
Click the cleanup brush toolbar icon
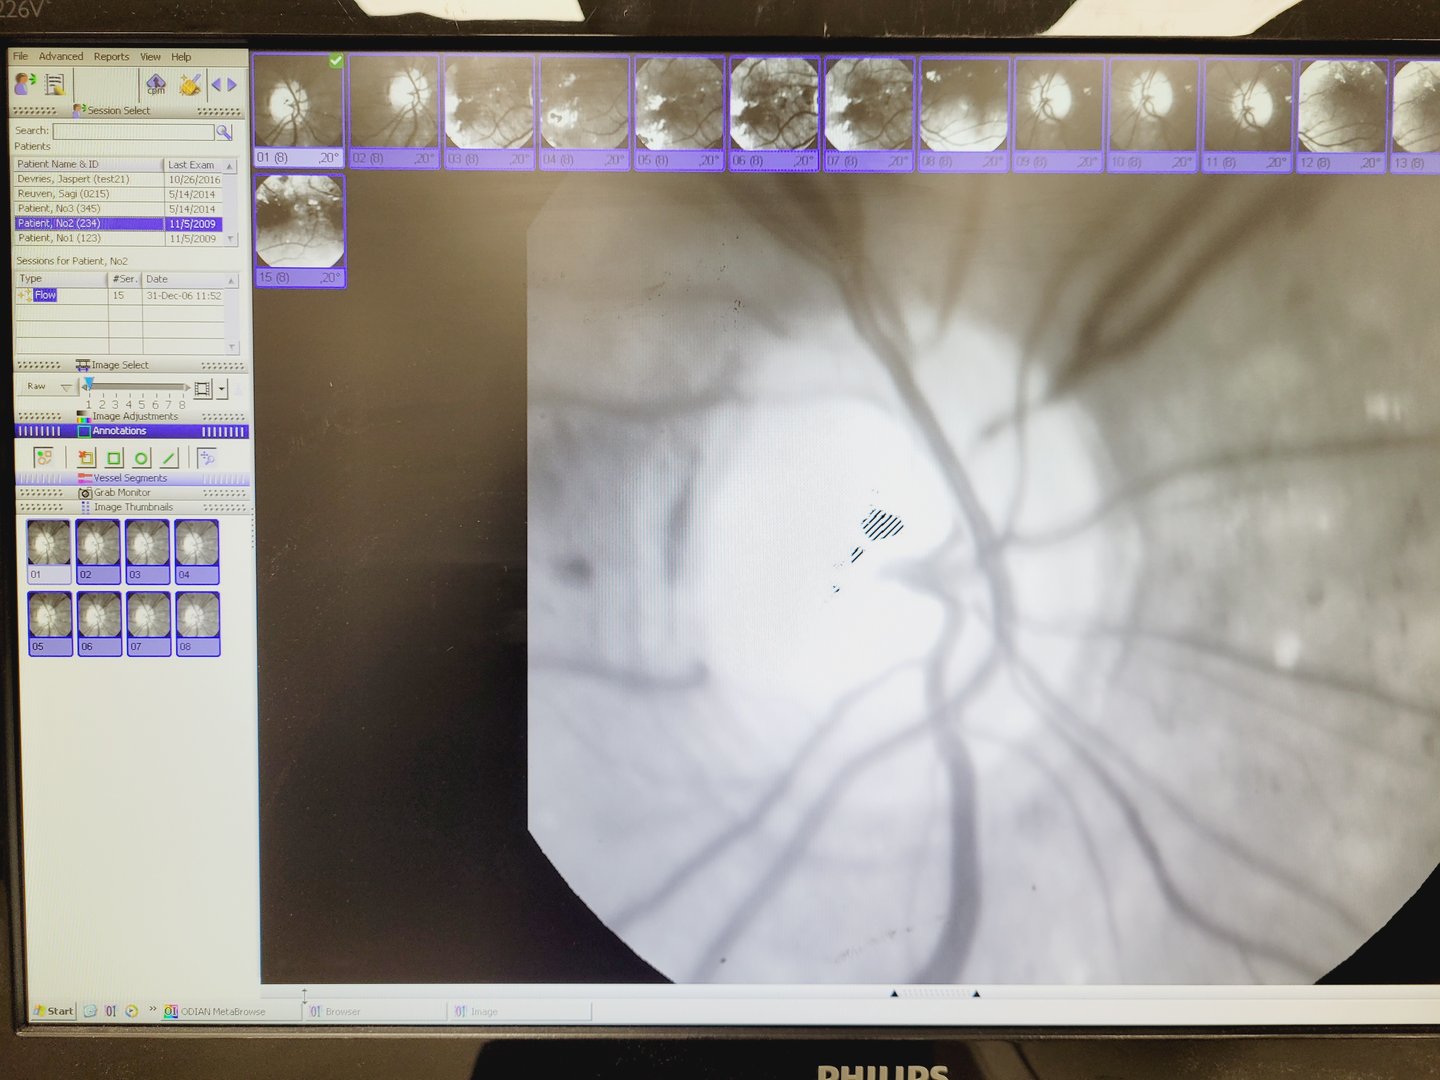pyautogui.click(x=189, y=85)
